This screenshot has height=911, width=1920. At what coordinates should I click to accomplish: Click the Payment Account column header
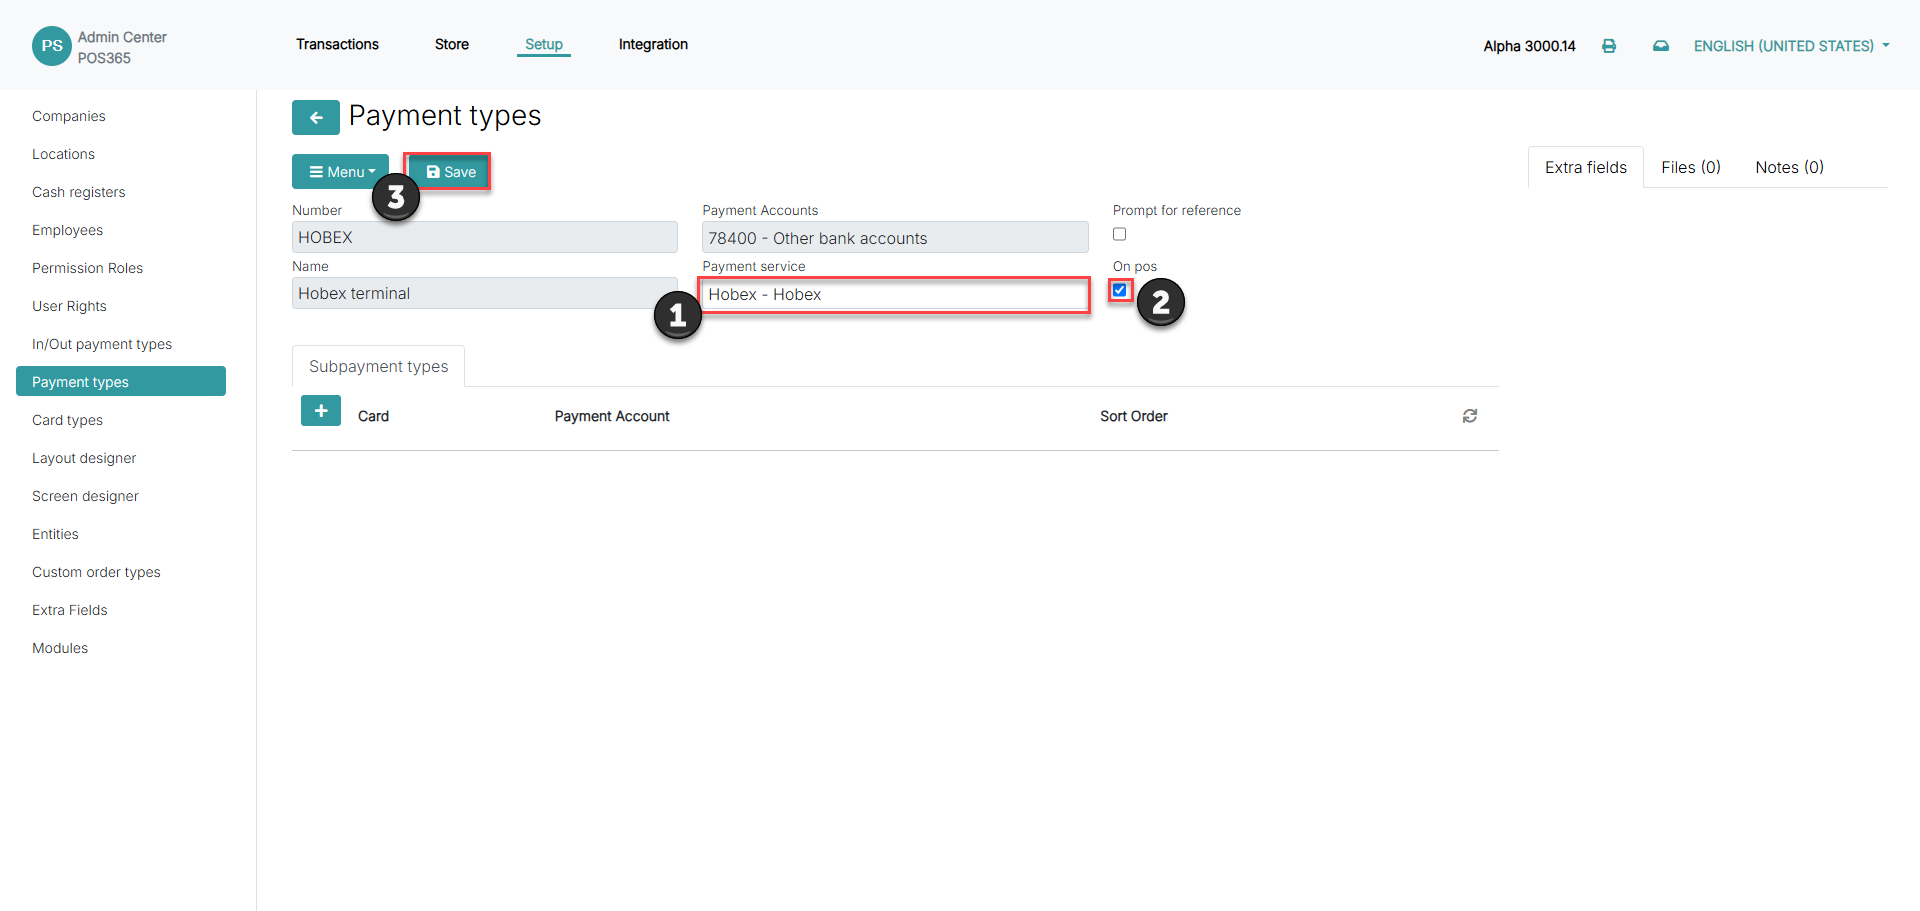(x=612, y=416)
